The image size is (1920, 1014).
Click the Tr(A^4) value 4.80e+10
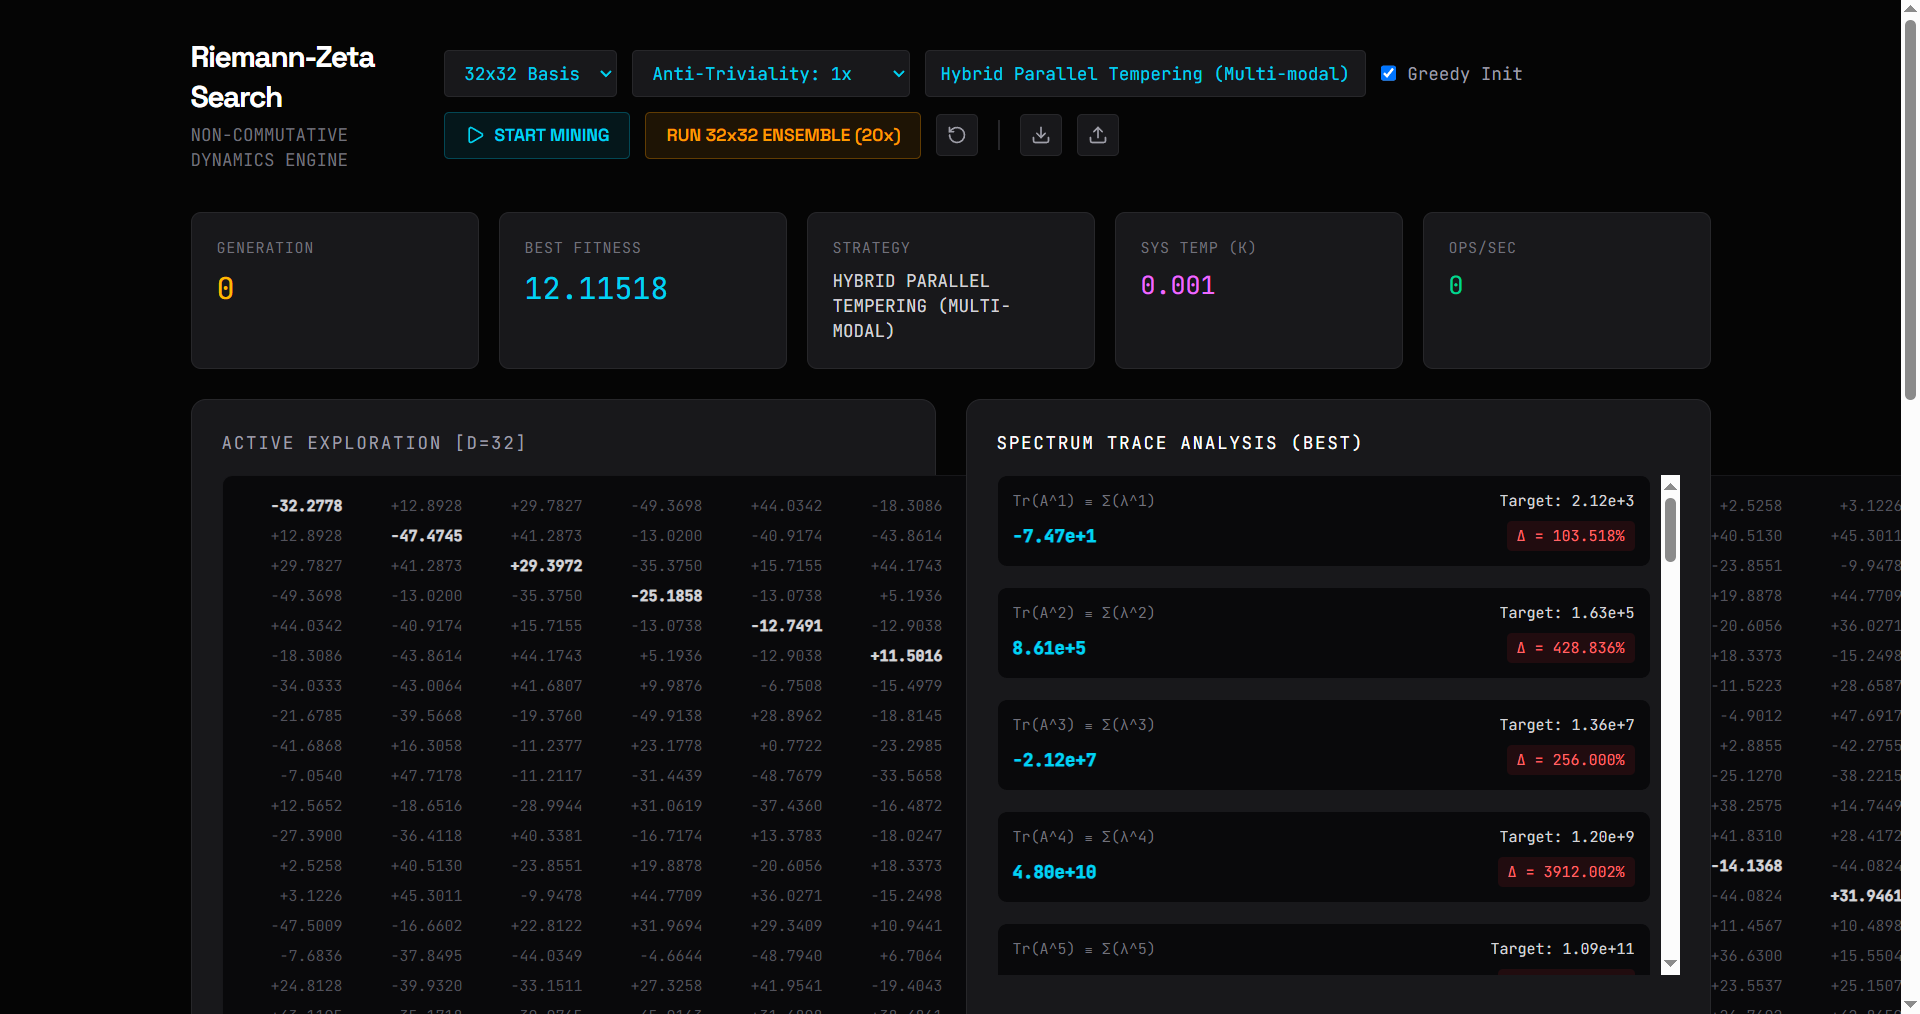(x=1054, y=872)
